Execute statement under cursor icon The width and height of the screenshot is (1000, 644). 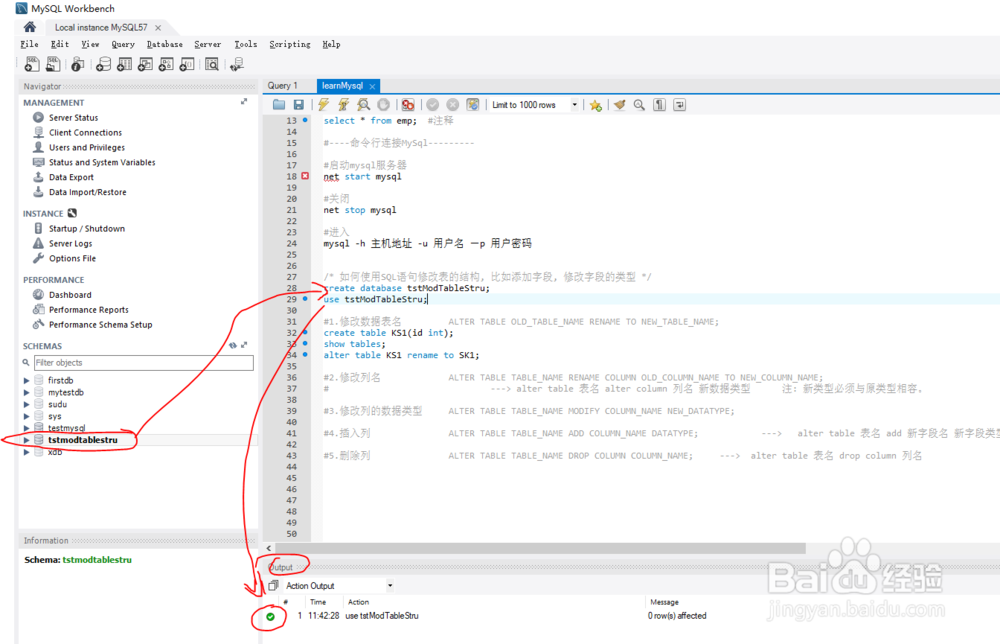[344, 105]
